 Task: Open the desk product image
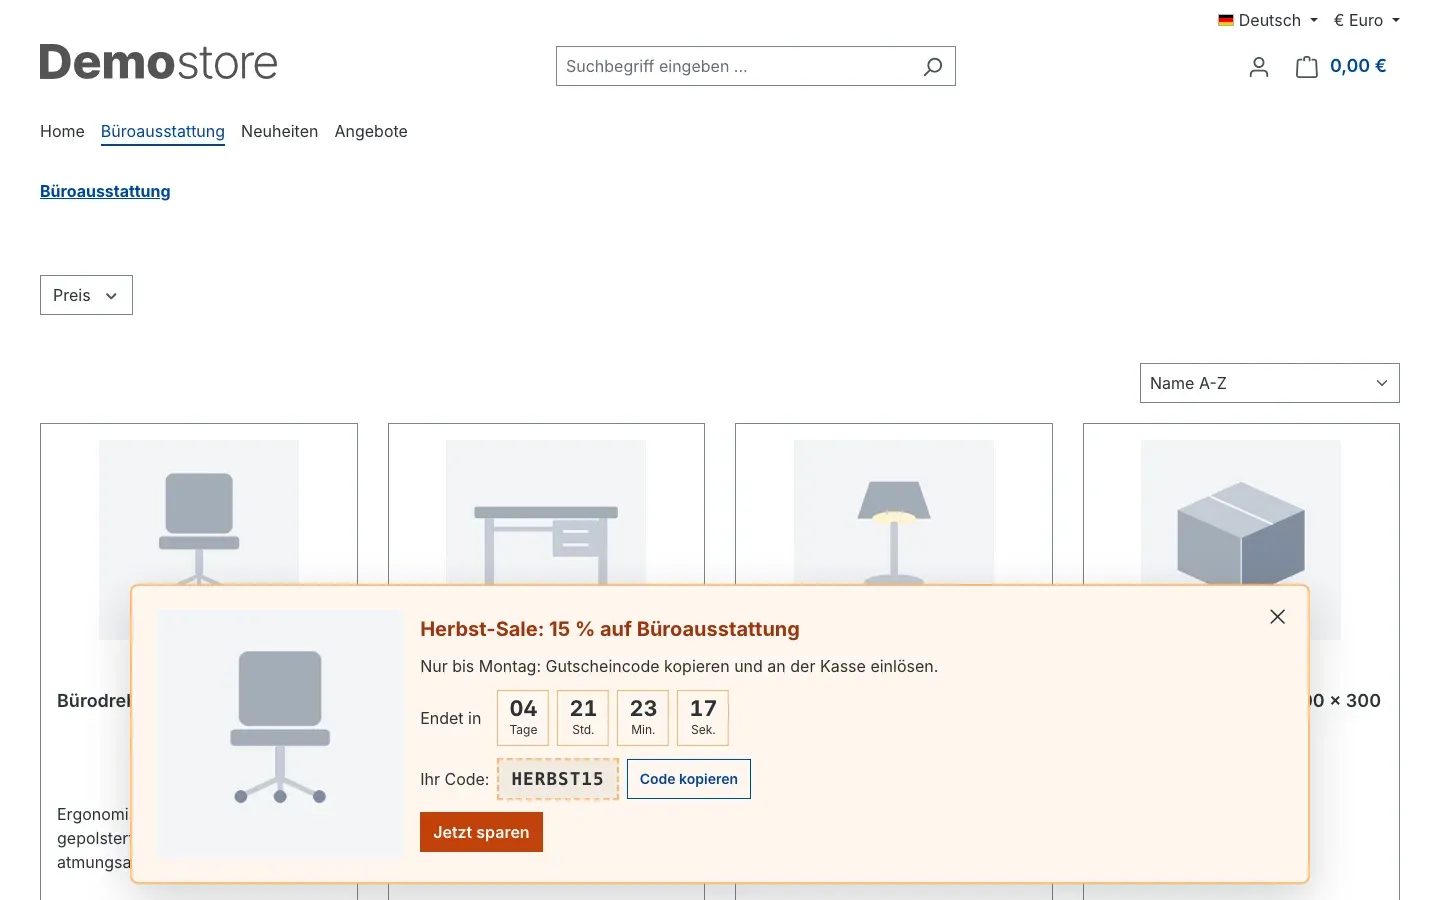546,512
